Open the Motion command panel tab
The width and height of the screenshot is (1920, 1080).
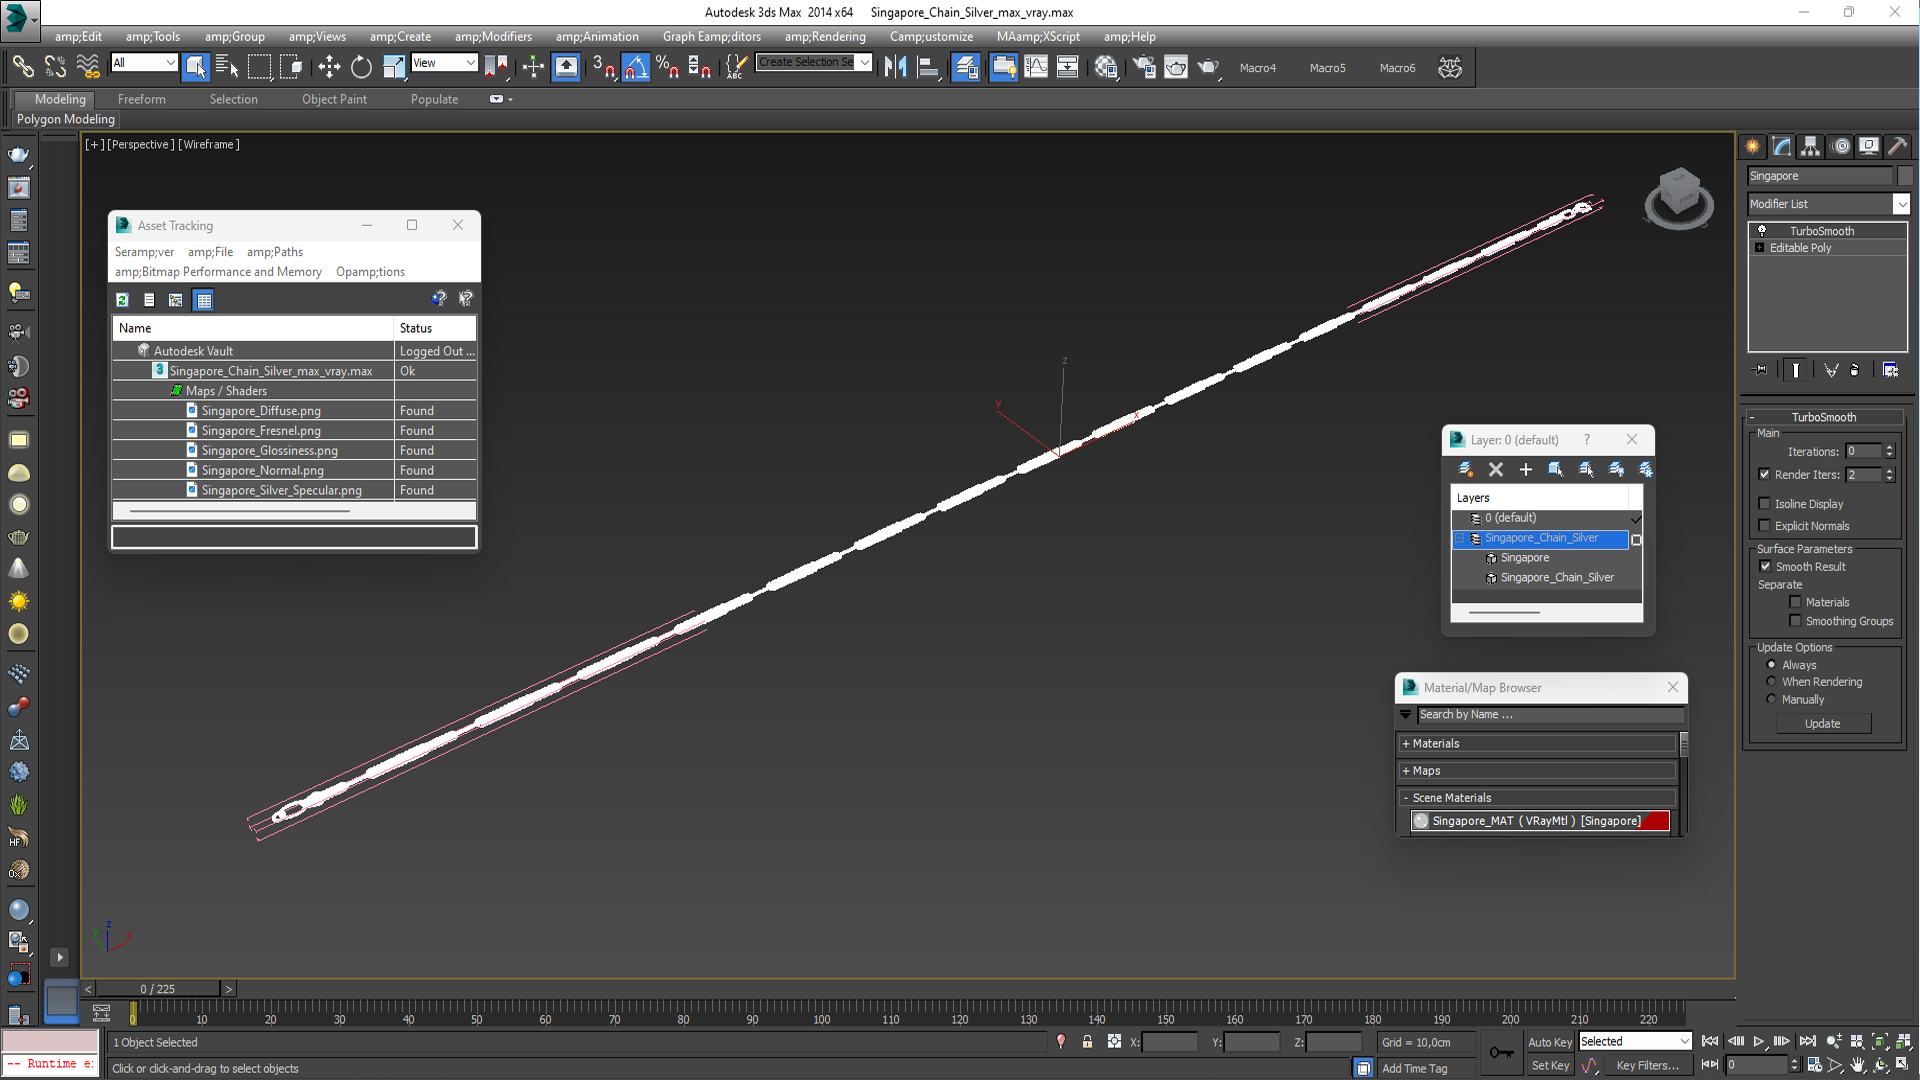1840,146
